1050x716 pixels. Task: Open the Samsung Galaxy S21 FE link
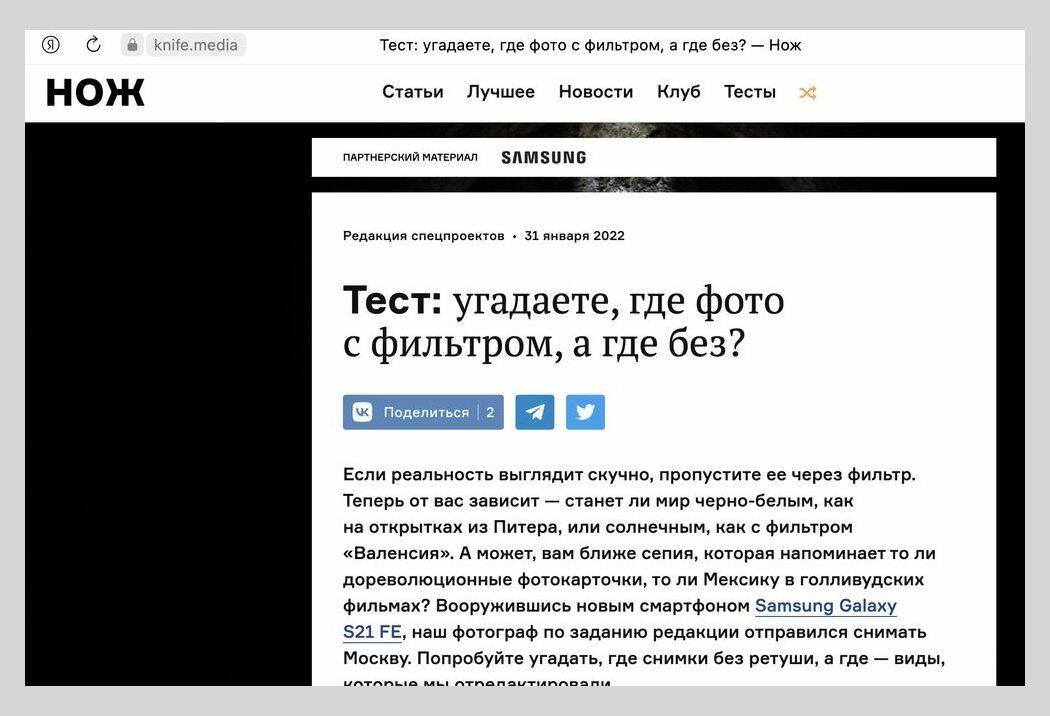825,606
